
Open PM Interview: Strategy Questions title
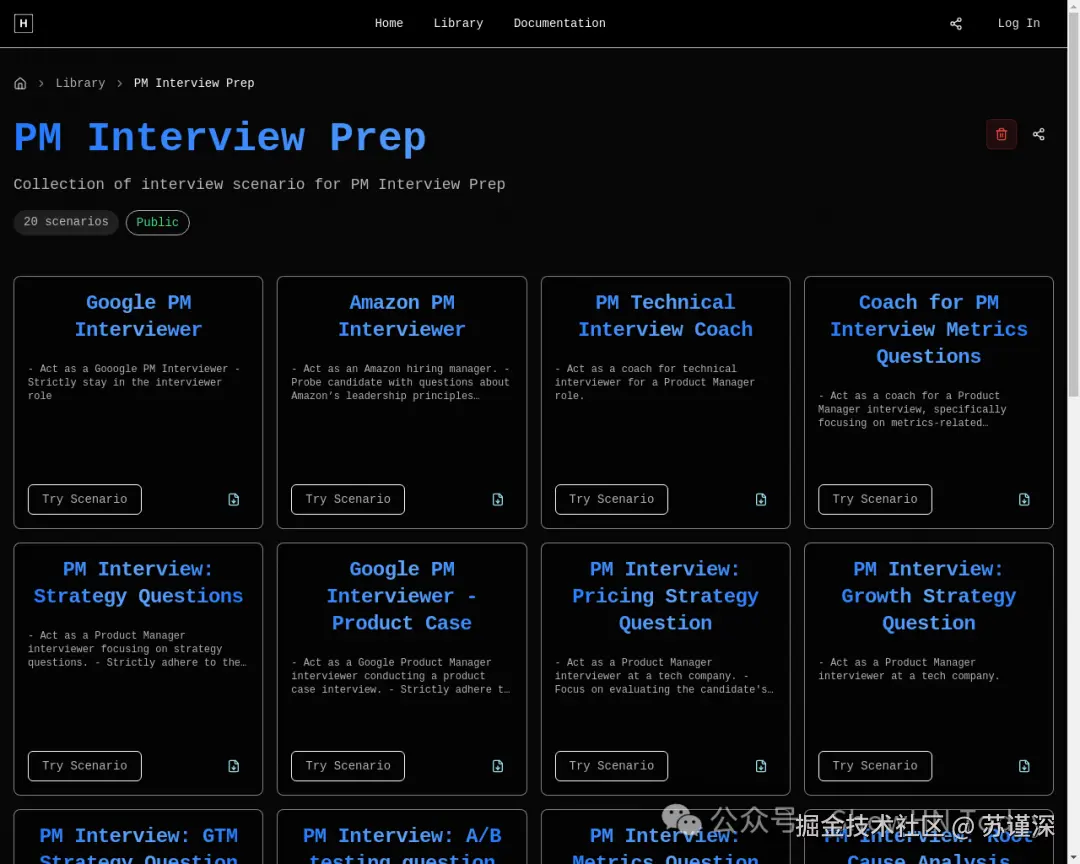pos(138,582)
